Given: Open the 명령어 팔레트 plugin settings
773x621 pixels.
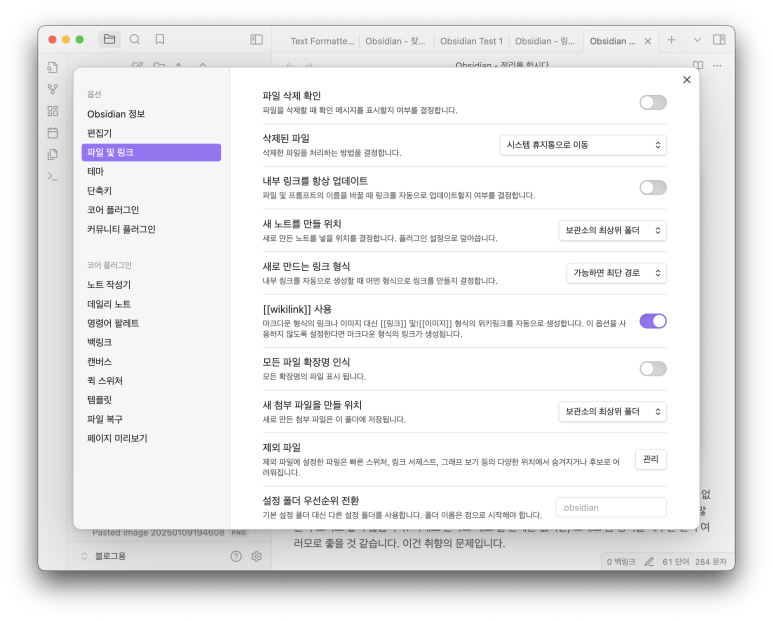Looking at the screenshot, I should [x=151, y=323].
